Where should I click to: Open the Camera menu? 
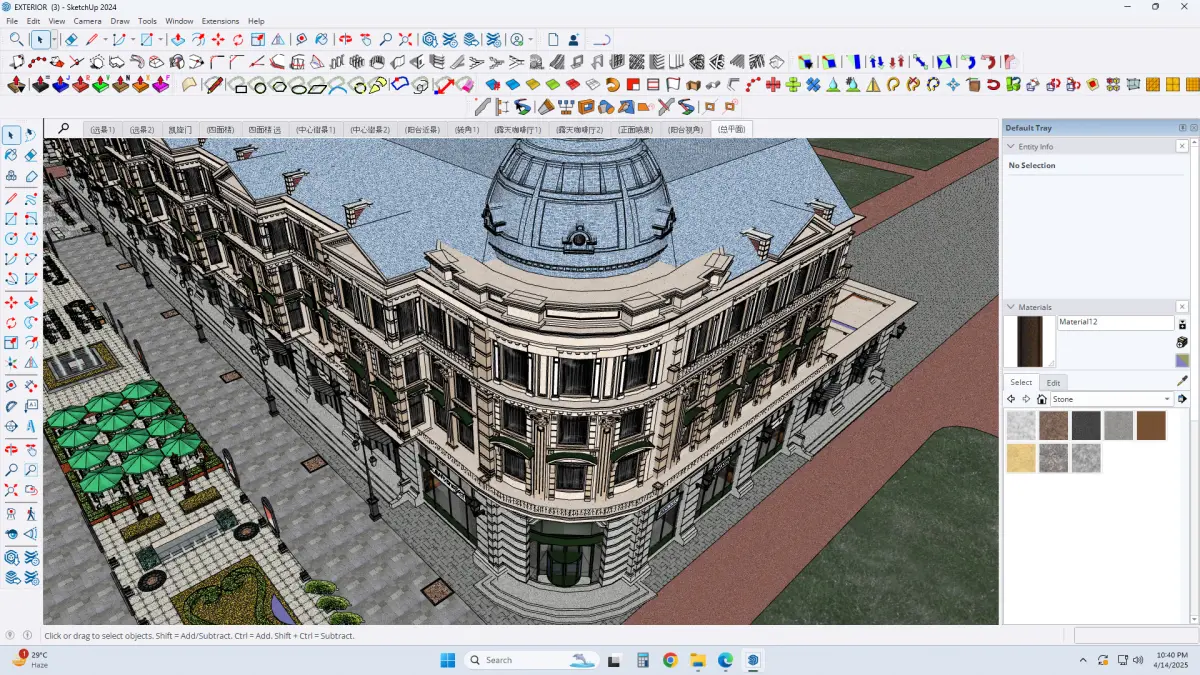[87, 21]
